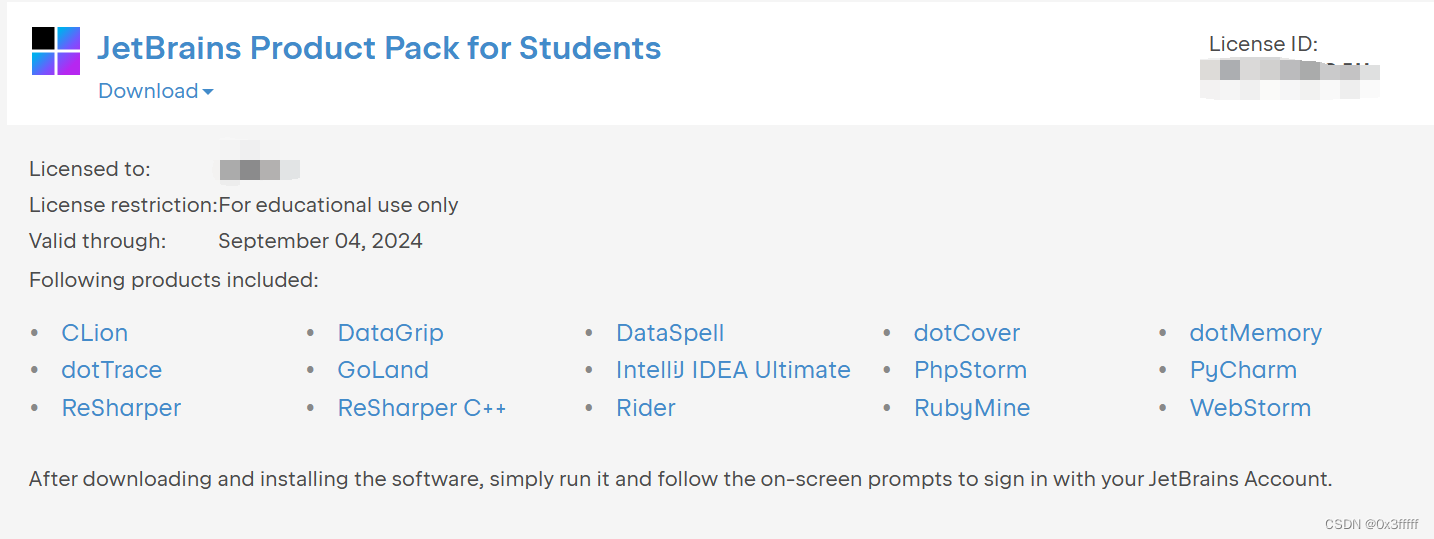
Task: Open the PyCharm product link
Action: click(1243, 370)
